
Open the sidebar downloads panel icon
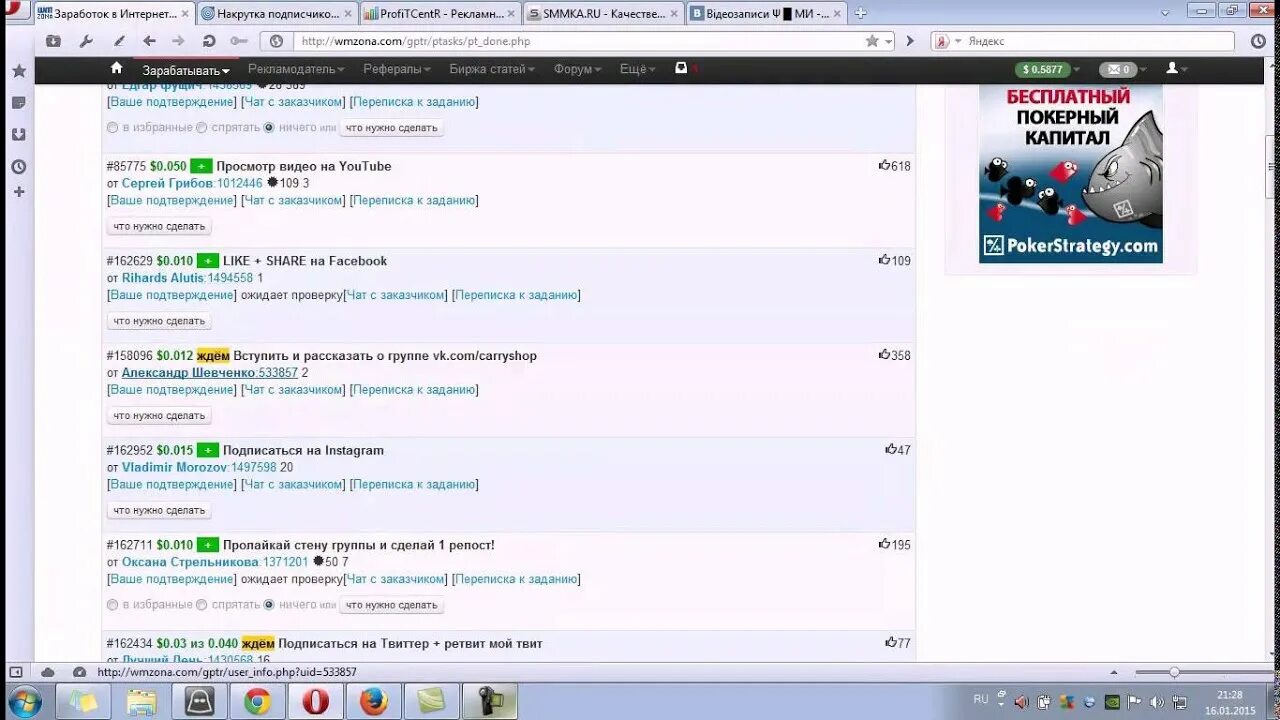tap(18, 134)
